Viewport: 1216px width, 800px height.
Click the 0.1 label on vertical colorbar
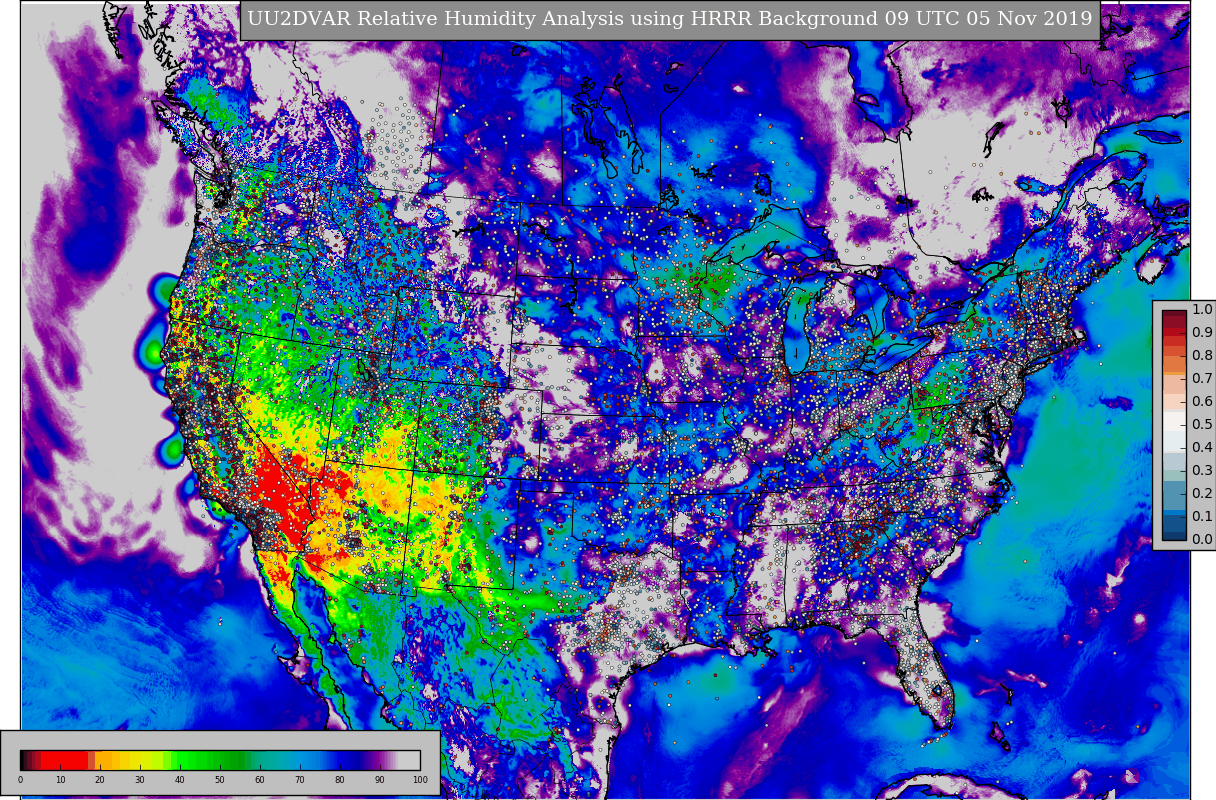pos(1202,517)
